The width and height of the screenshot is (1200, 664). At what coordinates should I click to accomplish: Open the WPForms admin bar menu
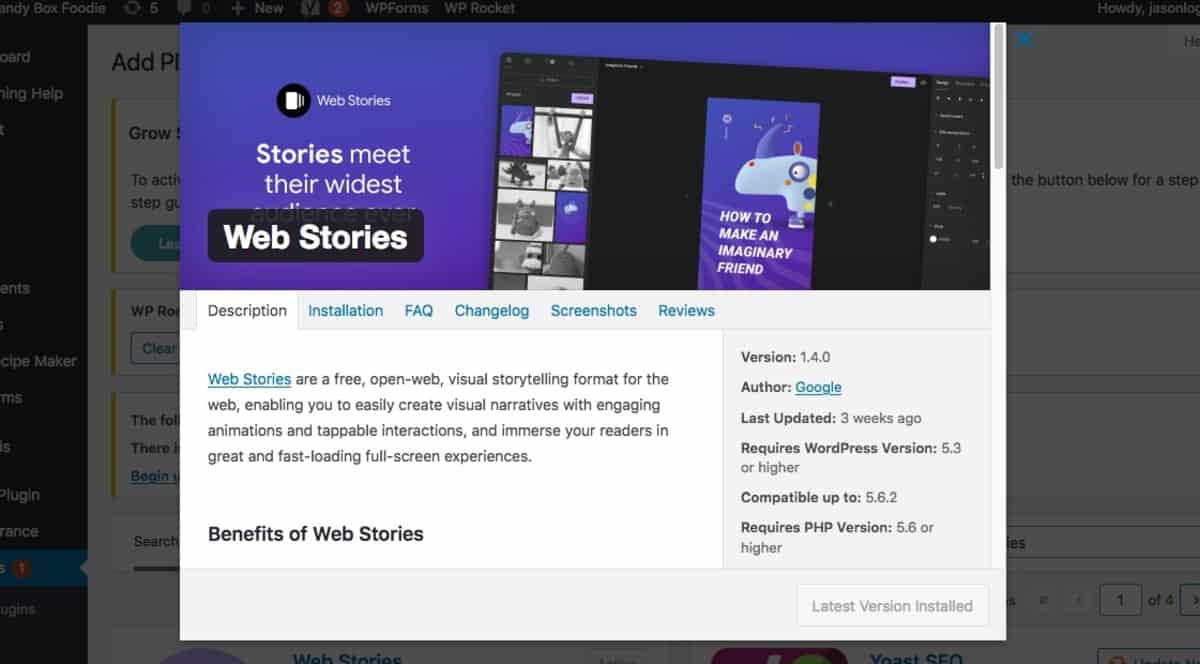(396, 8)
